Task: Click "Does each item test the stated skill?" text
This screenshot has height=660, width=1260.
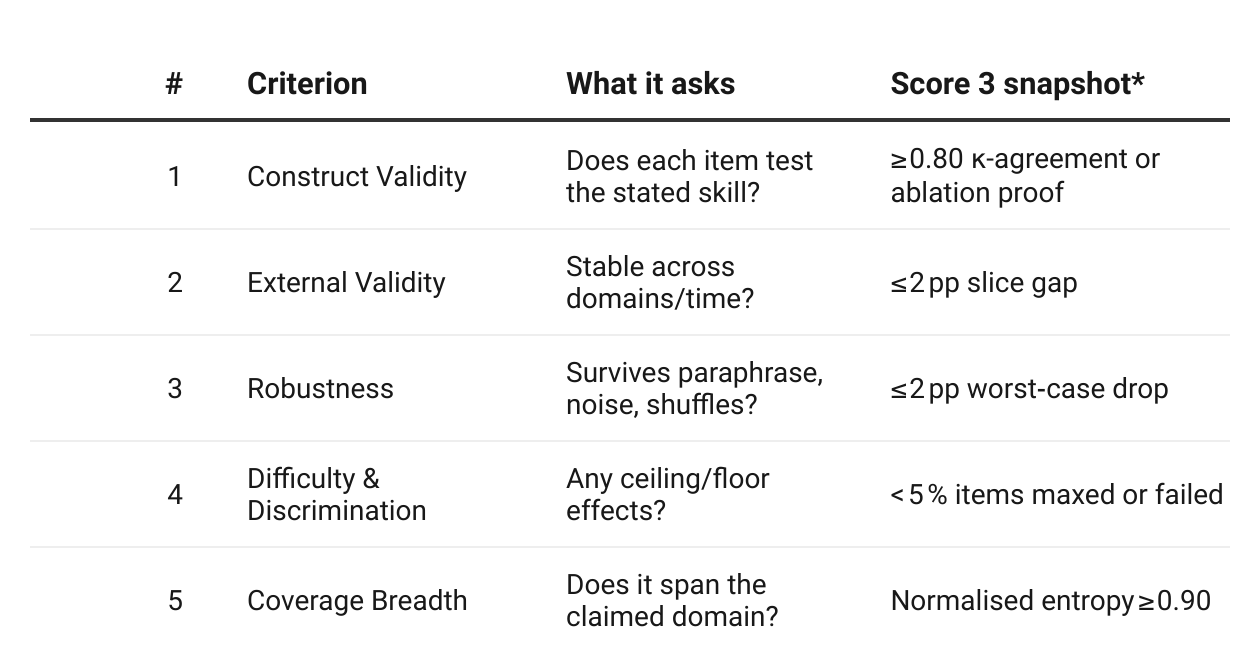Action: point(689,177)
